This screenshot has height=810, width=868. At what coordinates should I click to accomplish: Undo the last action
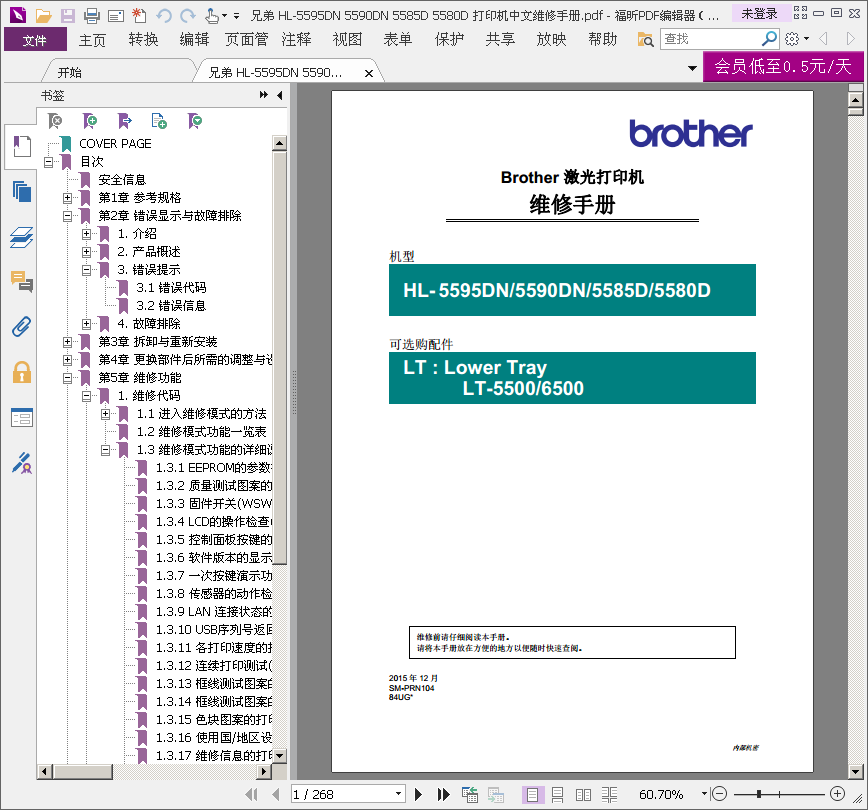tap(164, 16)
